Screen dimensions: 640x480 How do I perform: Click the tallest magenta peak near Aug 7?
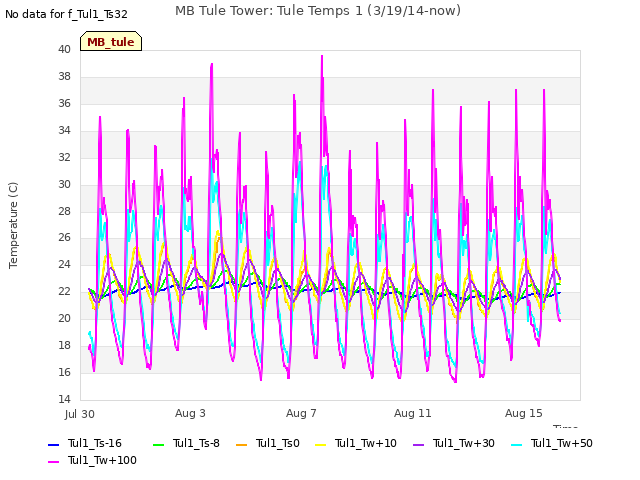point(322,57)
